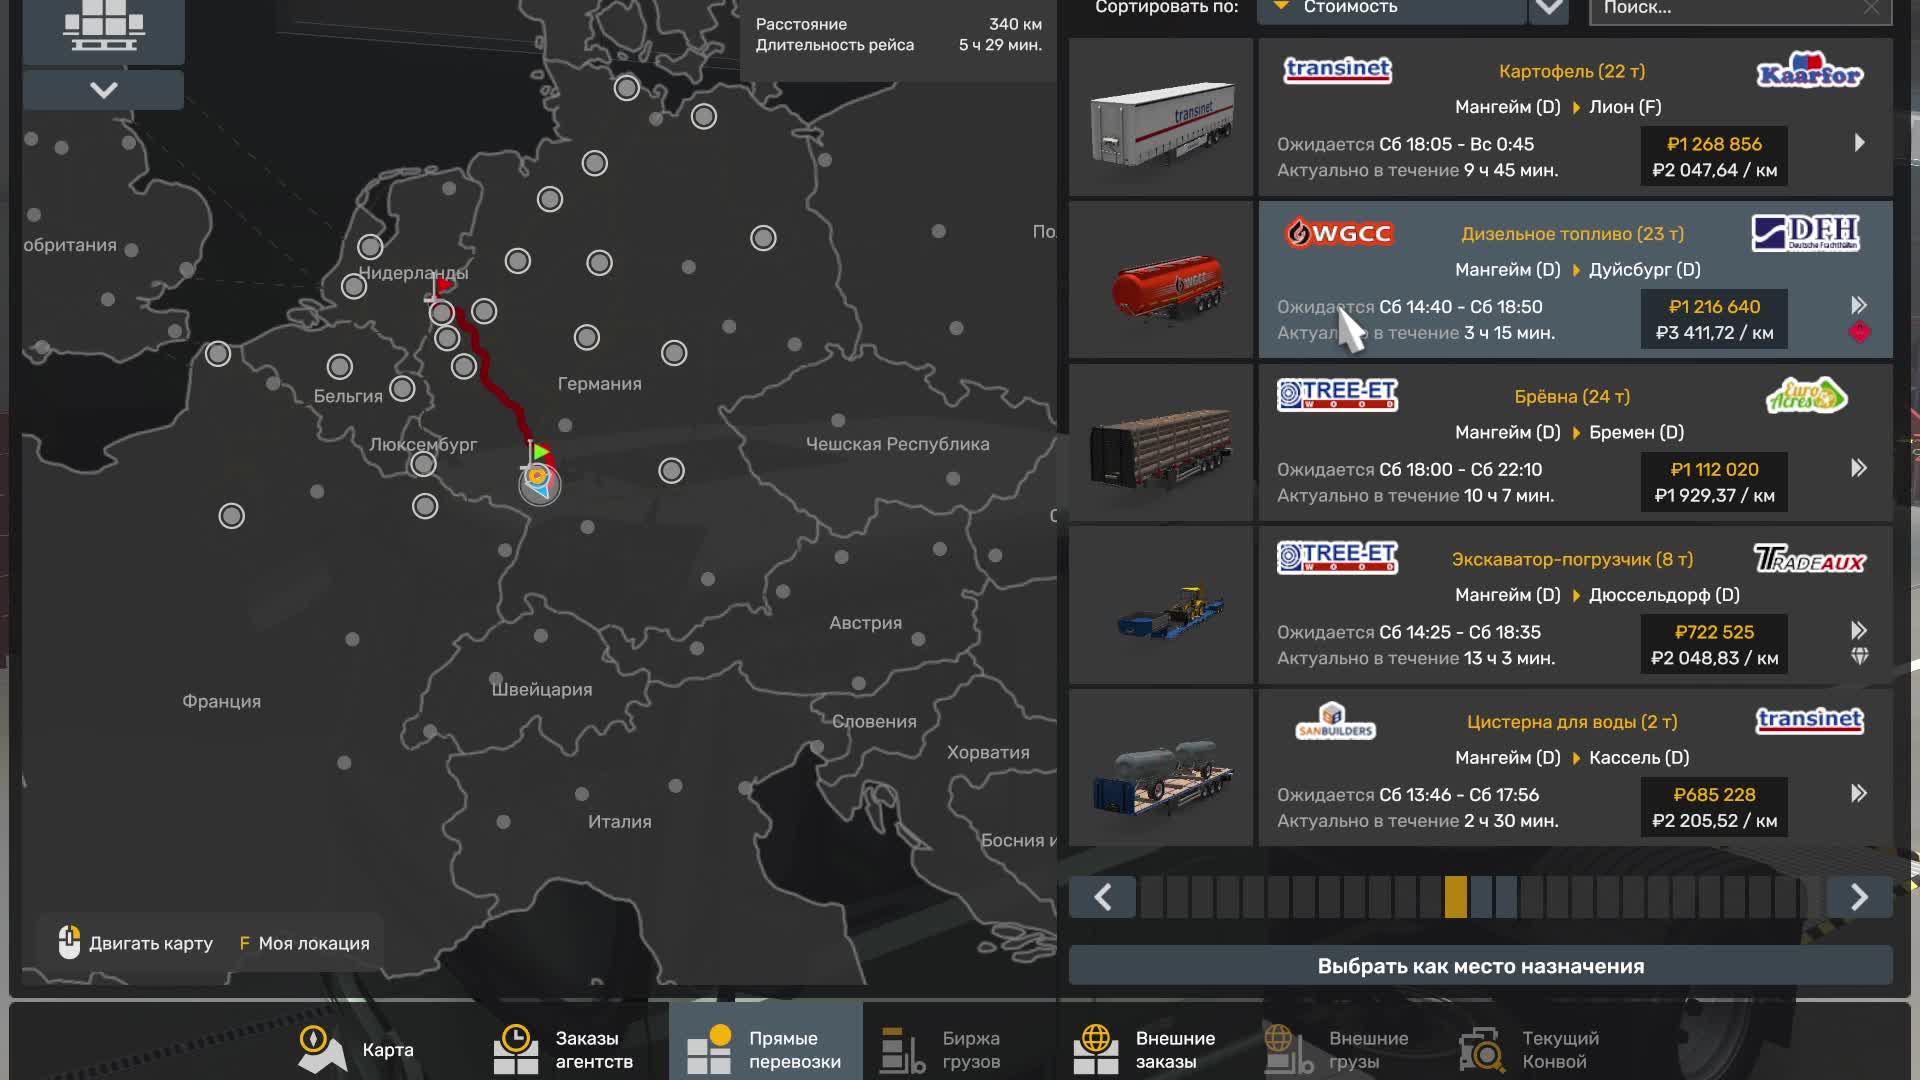Viewport: 1920px width, 1080px height.
Task: Click the next page arrow in freight list
Action: tap(1858, 897)
